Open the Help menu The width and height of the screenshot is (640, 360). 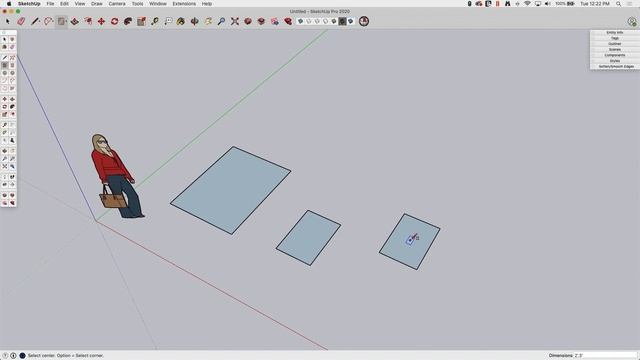207,4
